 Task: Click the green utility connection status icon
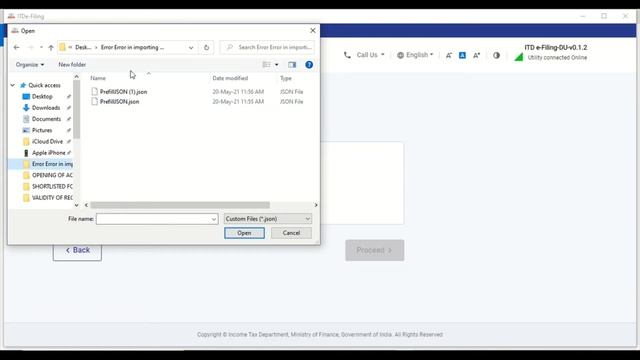(x=519, y=57)
